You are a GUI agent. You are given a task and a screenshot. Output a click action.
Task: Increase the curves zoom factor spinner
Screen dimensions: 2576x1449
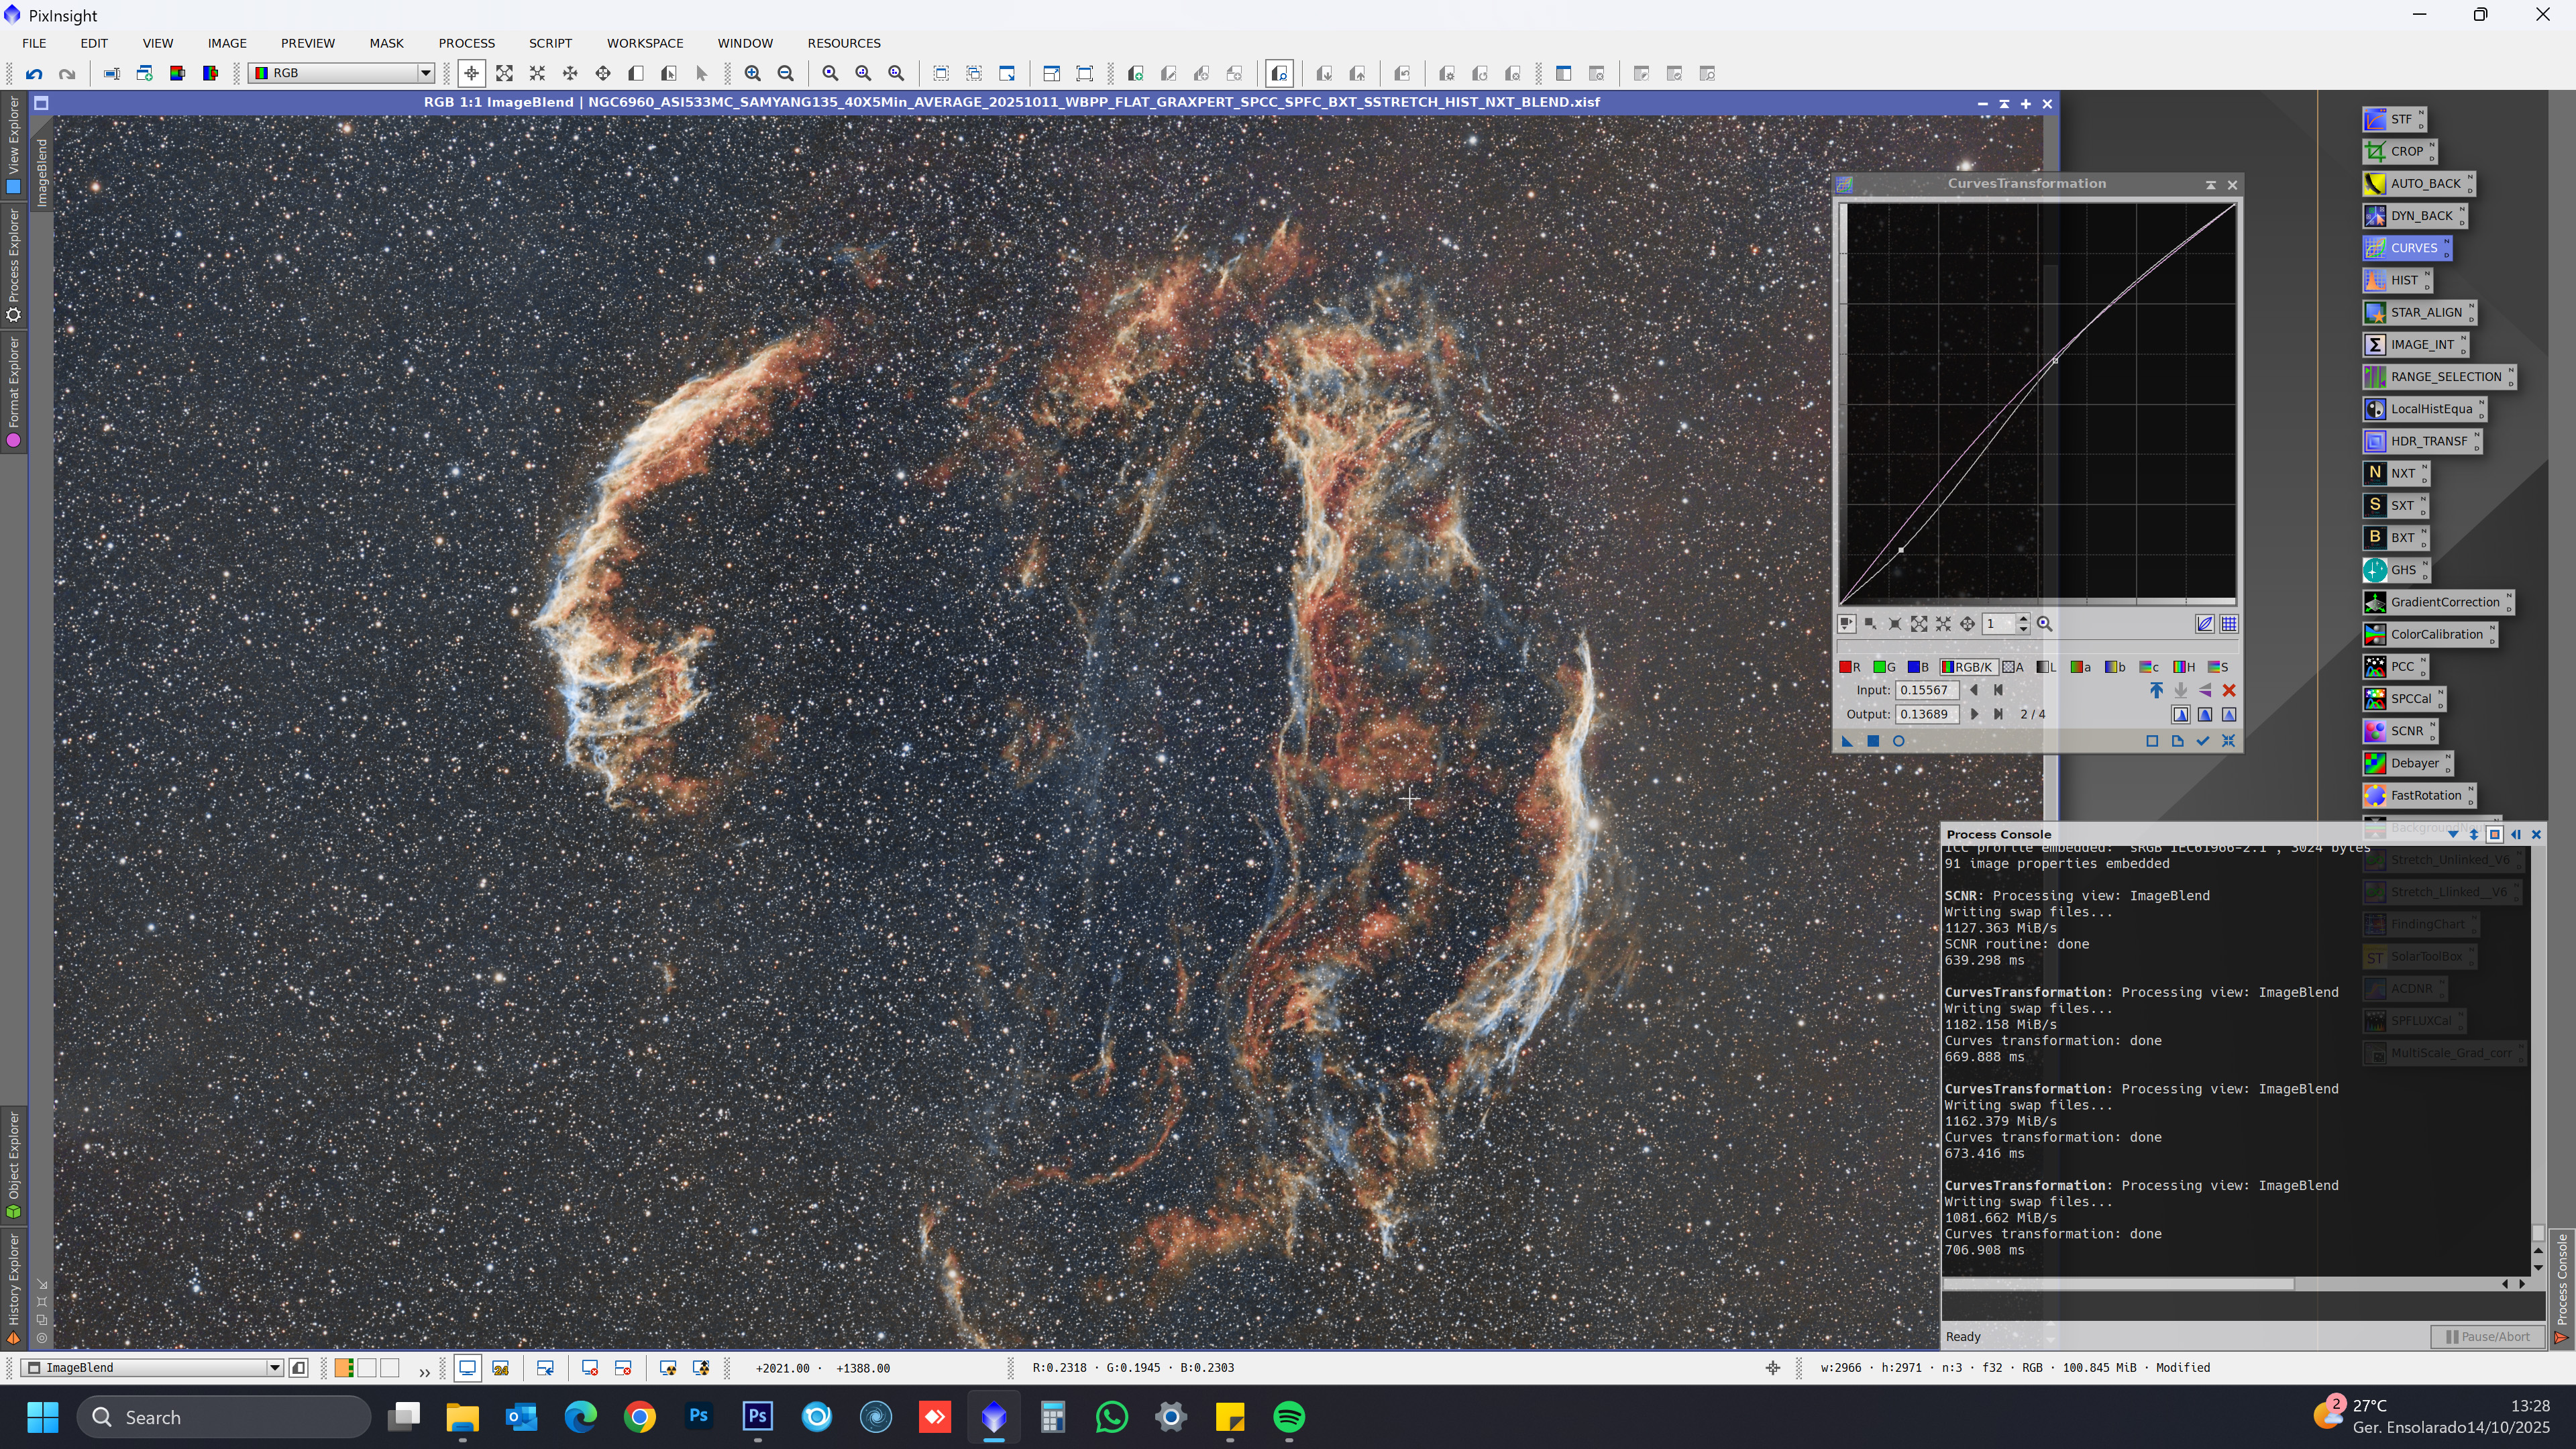pyautogui.click(x=2023, y=619)
